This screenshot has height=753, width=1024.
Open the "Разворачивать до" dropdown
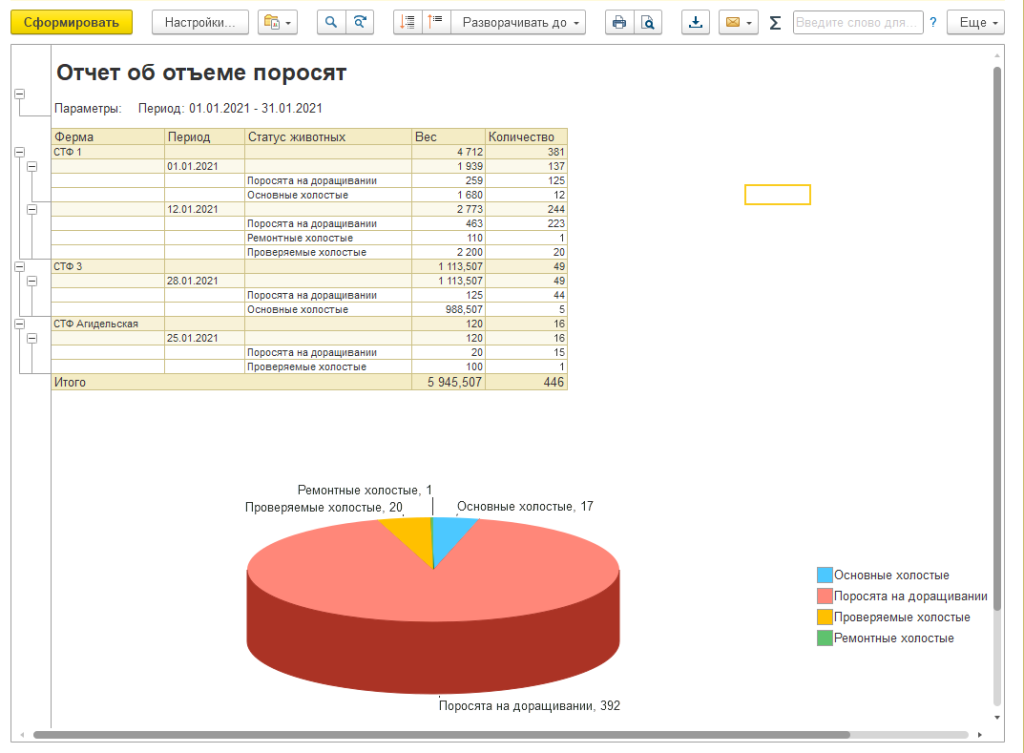[x=518, y=23]
